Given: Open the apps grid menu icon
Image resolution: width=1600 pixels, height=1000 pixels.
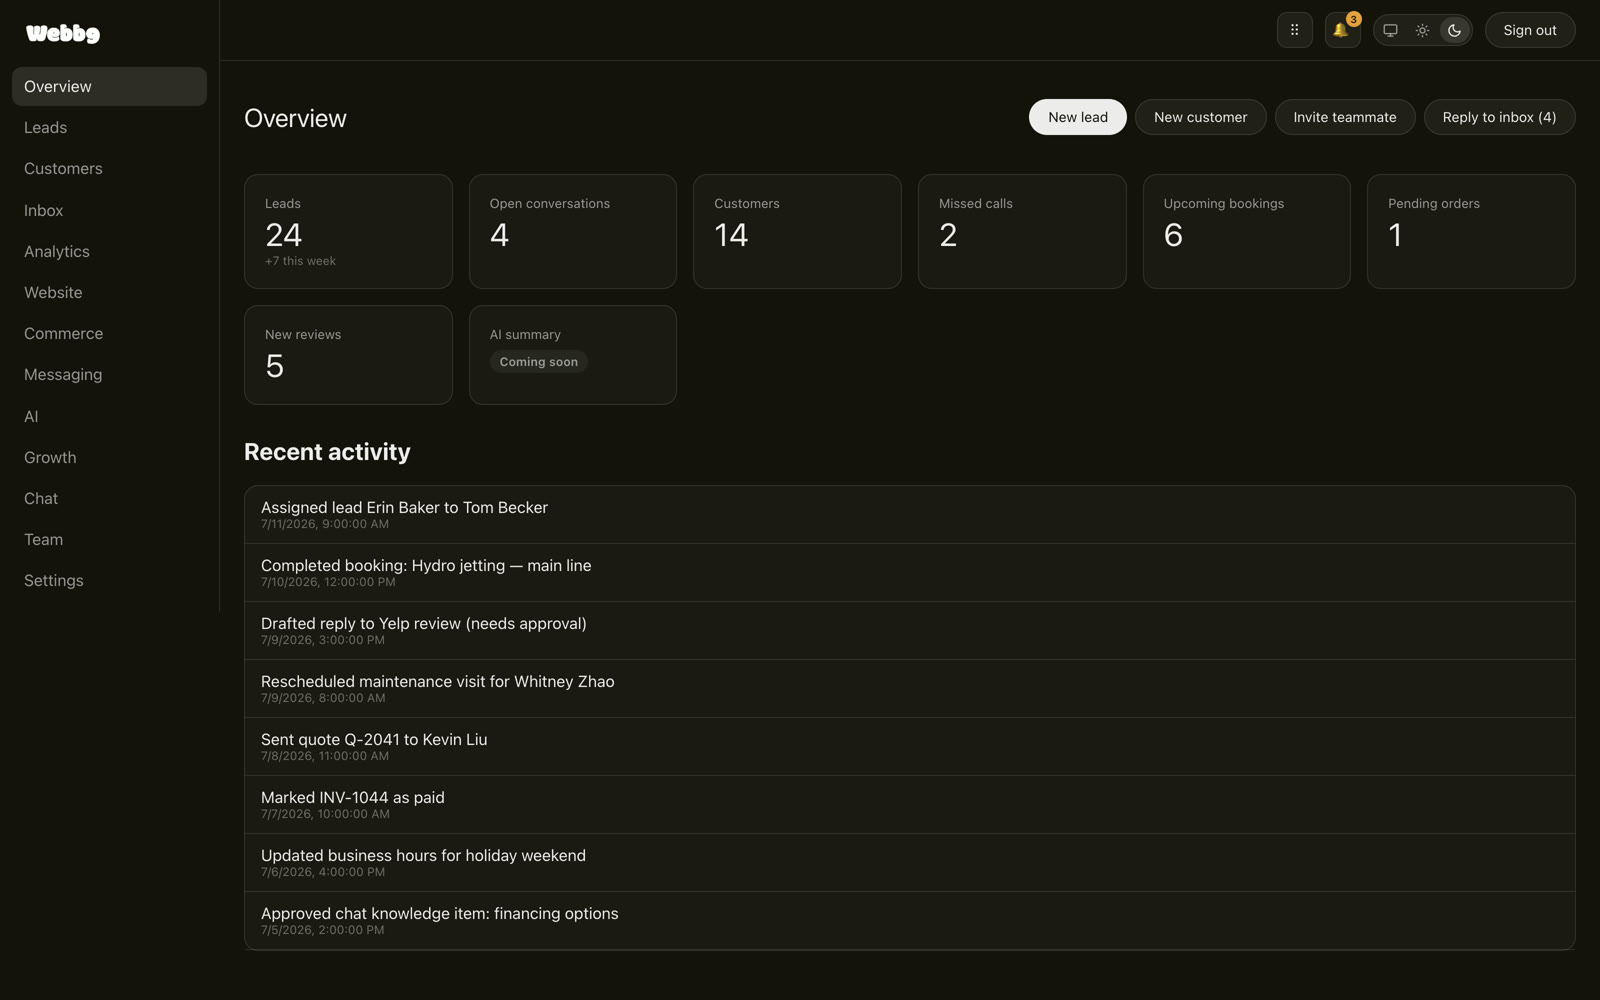Looking at the screenshot, I should (x=1294, y=30).
